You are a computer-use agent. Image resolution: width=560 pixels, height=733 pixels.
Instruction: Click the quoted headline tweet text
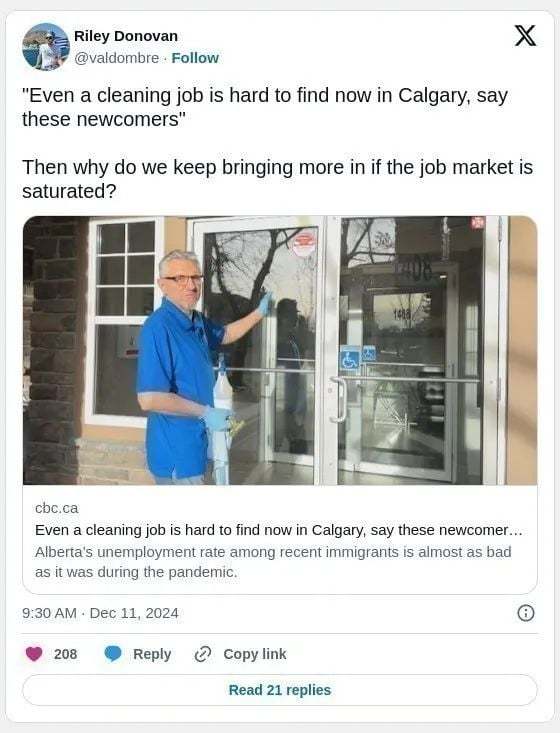[x=265, y=107]
